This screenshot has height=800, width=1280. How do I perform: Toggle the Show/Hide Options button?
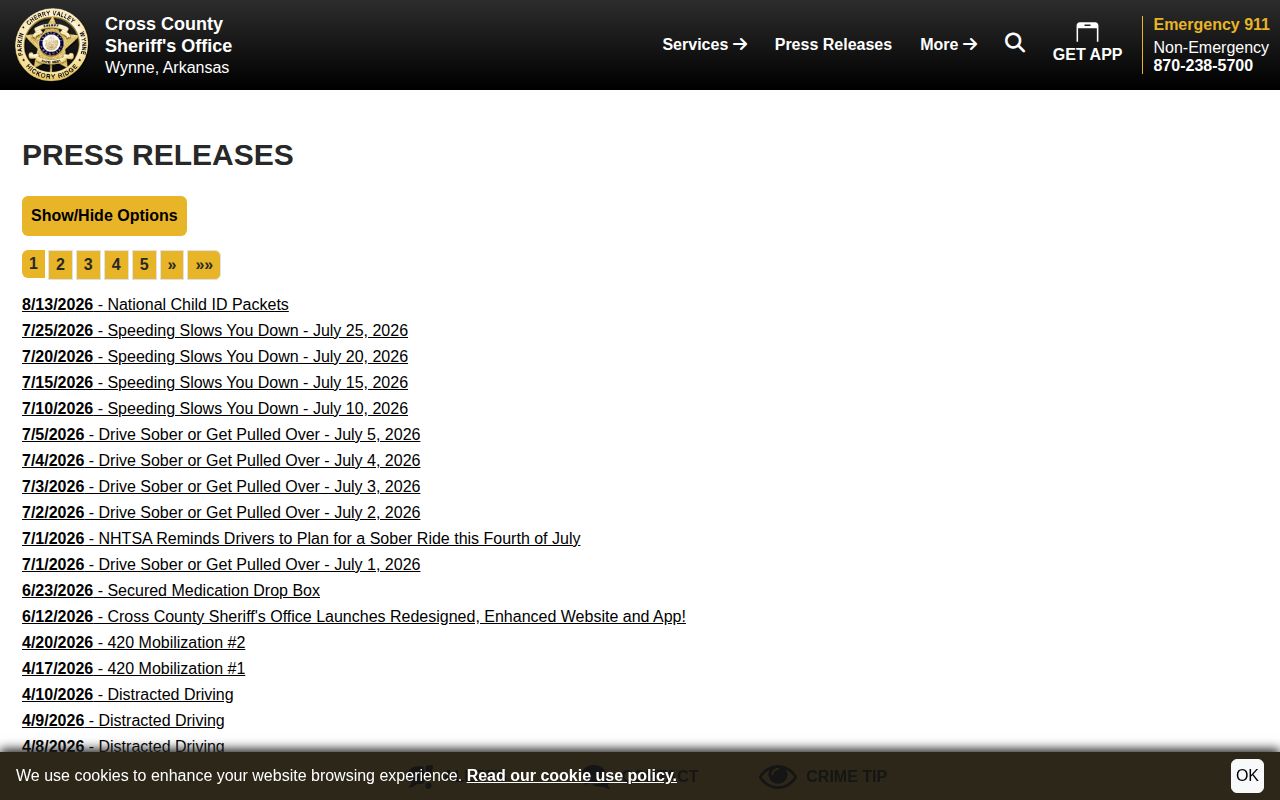[x=104, y=216]
